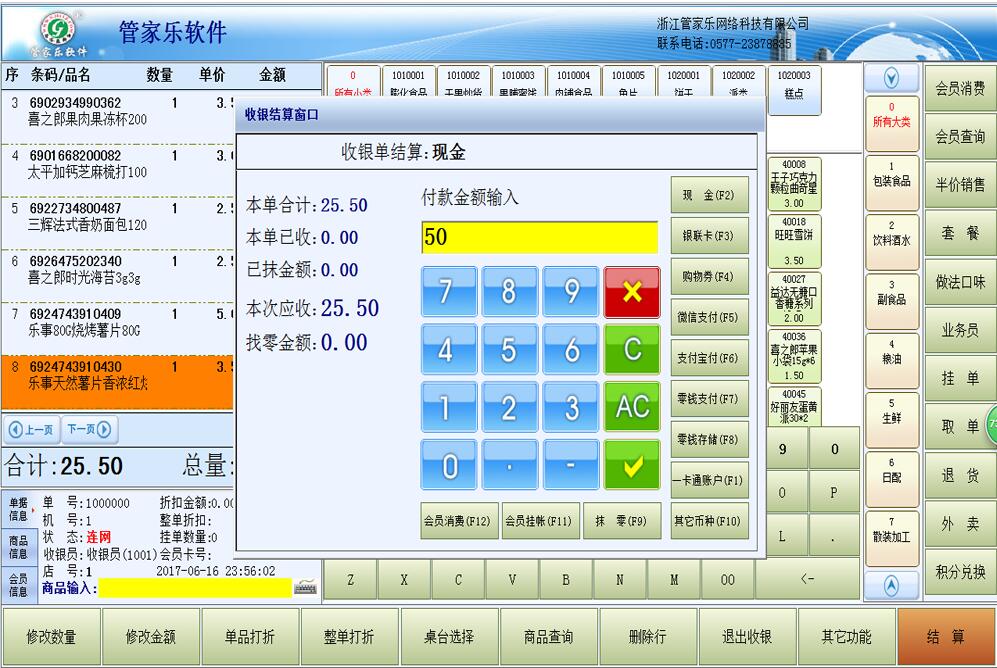Click 零钱存储(F8) button
Viewport: 997px width, 668px height.
(x=710, y=439)
